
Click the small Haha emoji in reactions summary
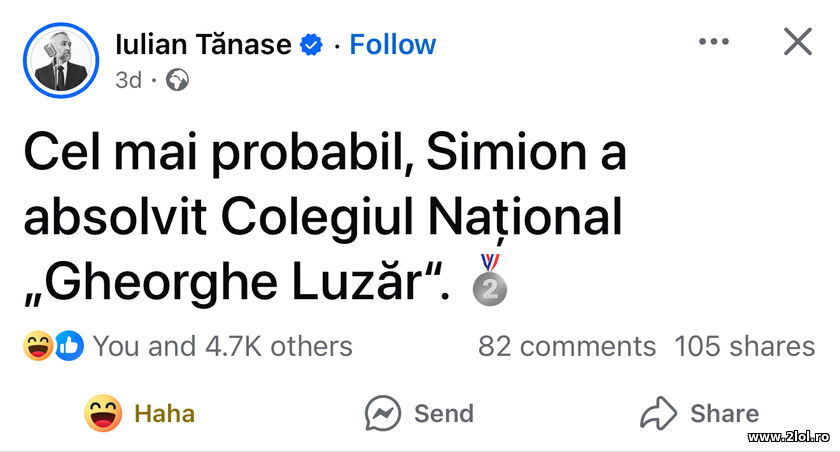38,346
